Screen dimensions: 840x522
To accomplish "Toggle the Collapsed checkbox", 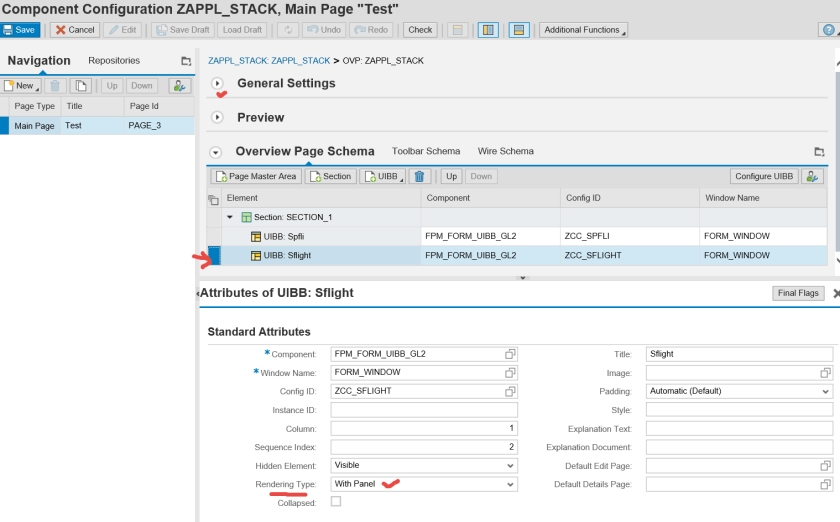I will pyautogui.click(x=336, y=502).
